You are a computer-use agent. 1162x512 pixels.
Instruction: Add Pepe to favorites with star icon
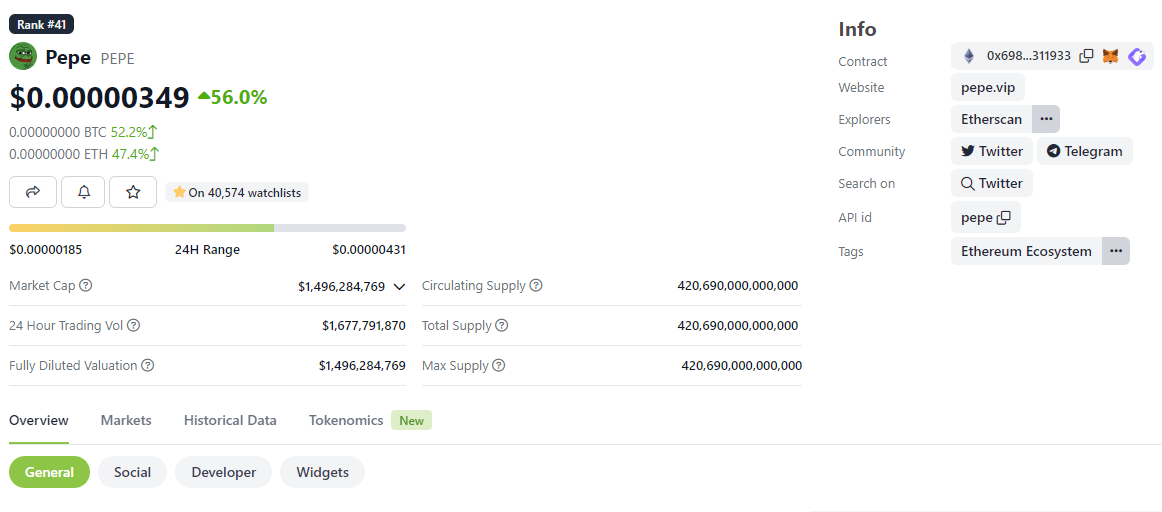[x=133, y=192]
